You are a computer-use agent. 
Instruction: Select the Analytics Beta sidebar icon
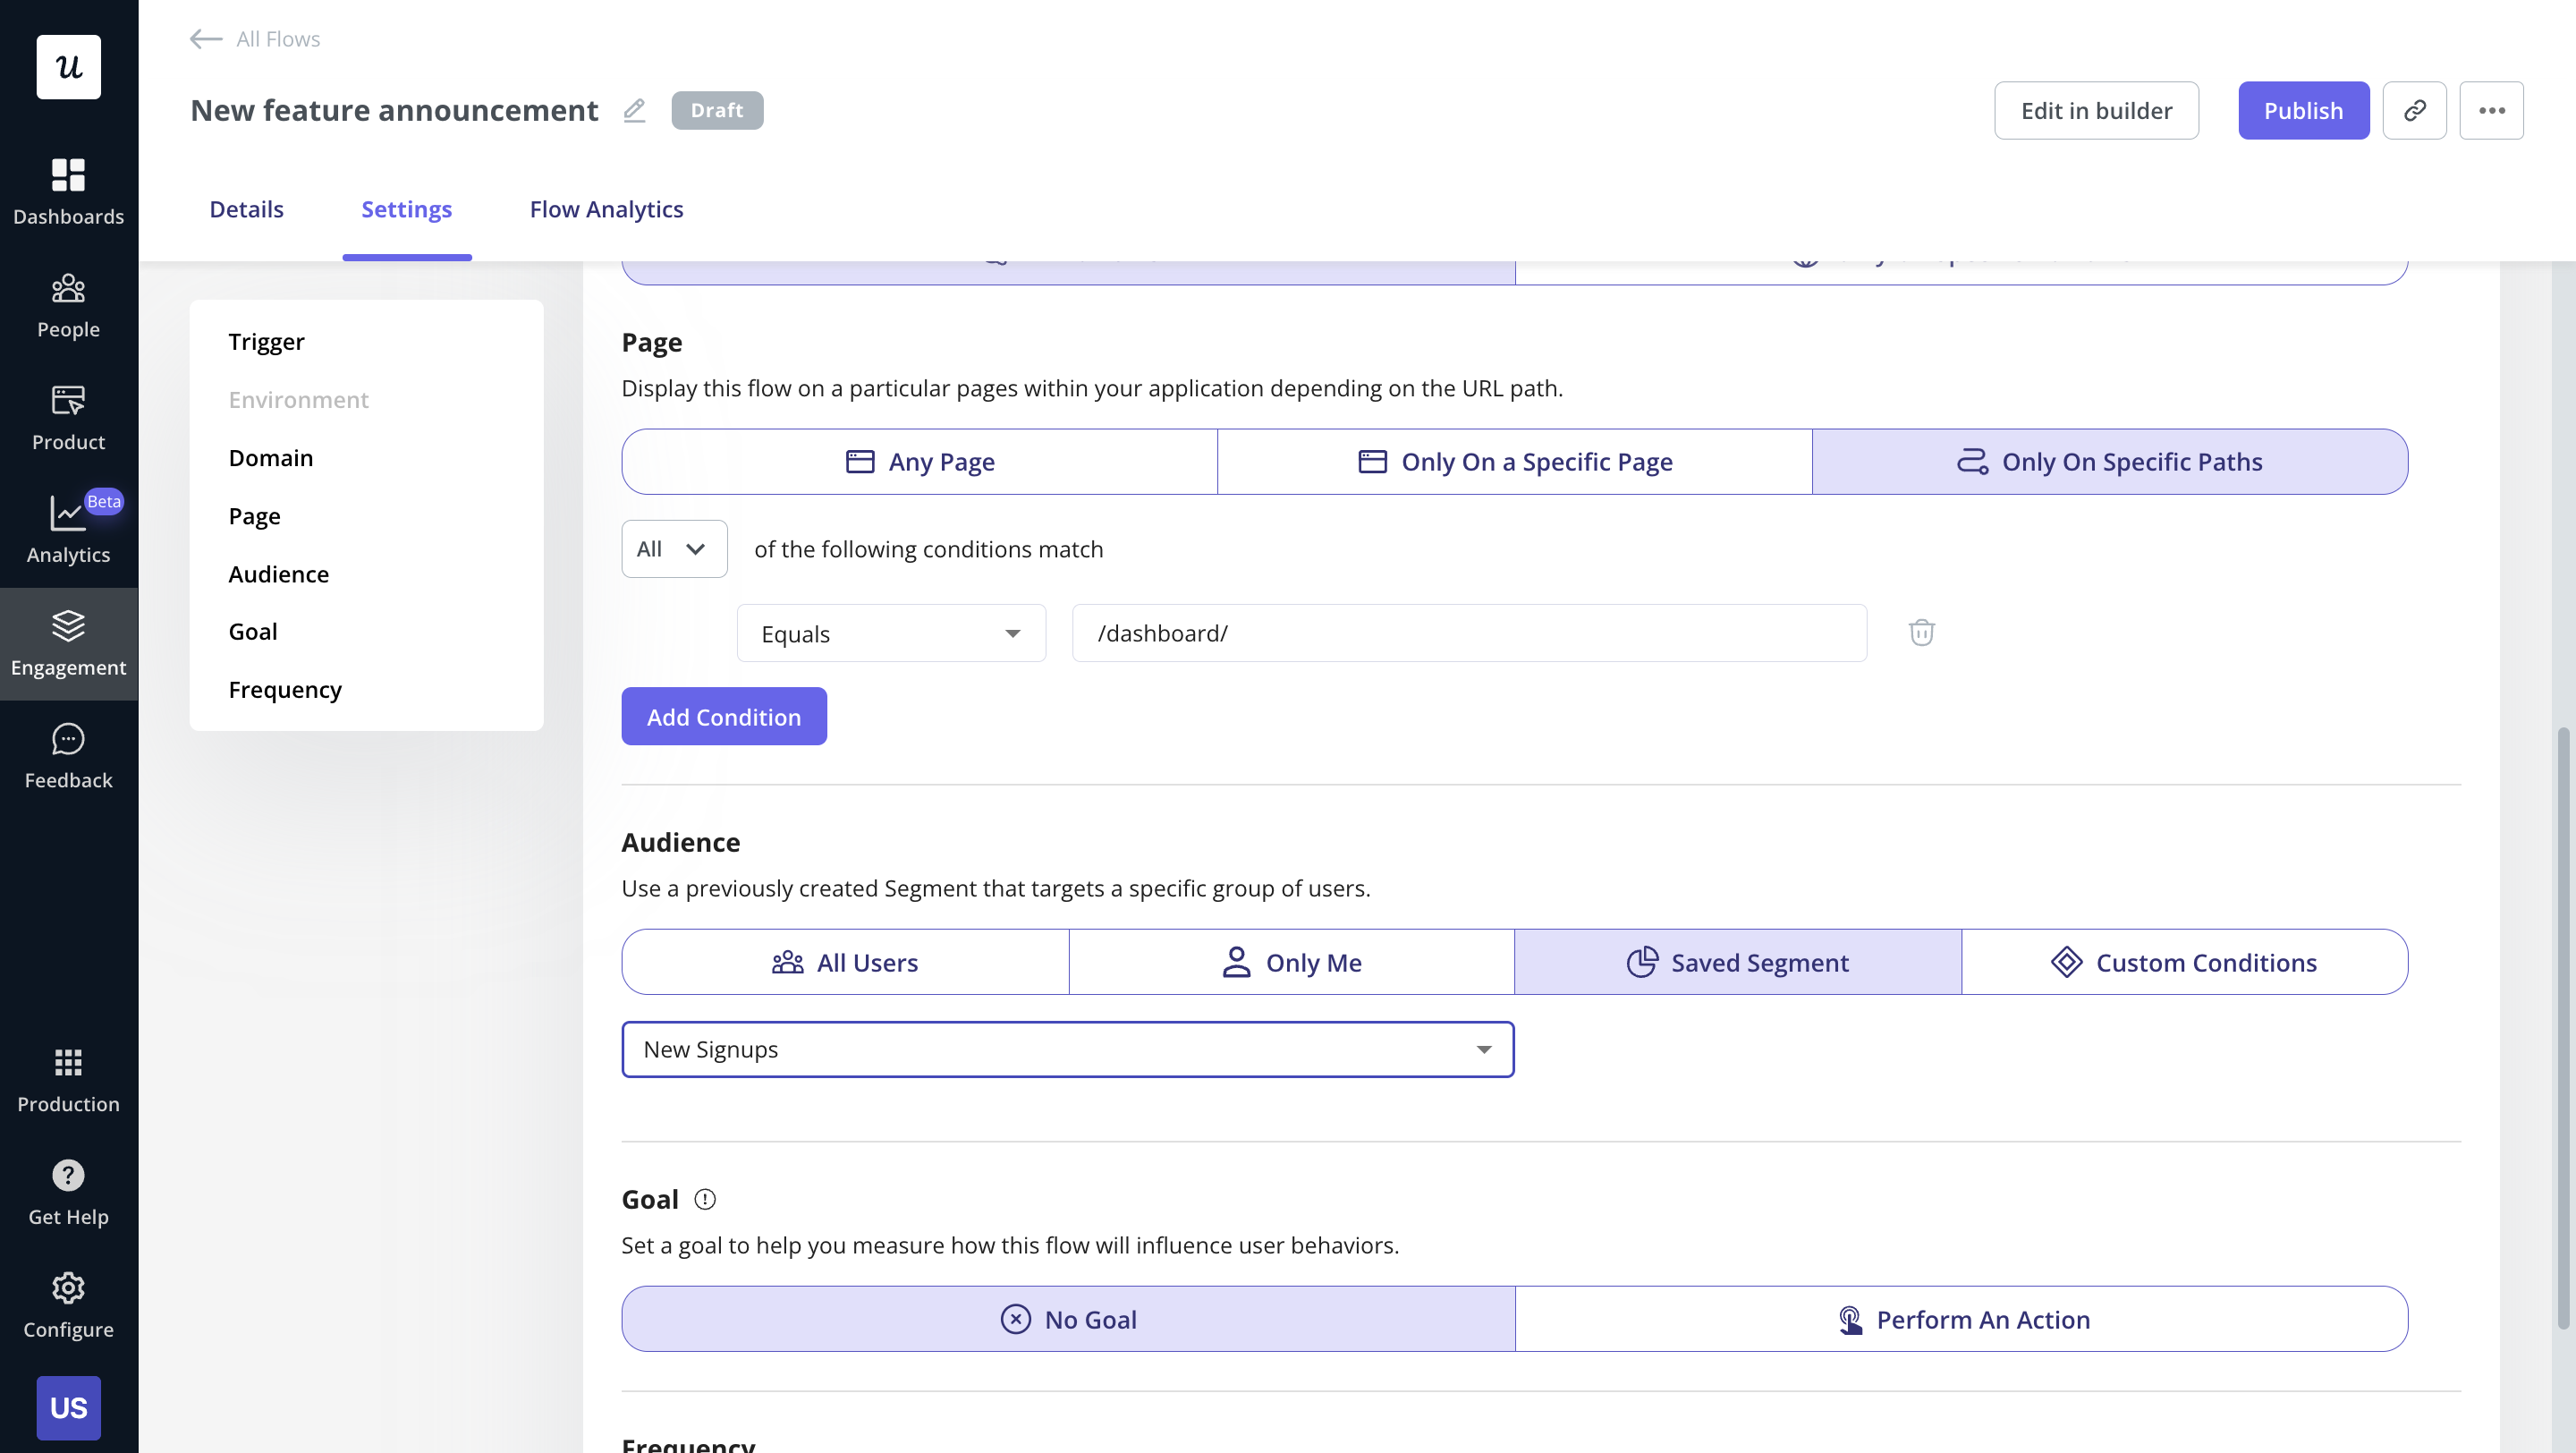point(67,528)
